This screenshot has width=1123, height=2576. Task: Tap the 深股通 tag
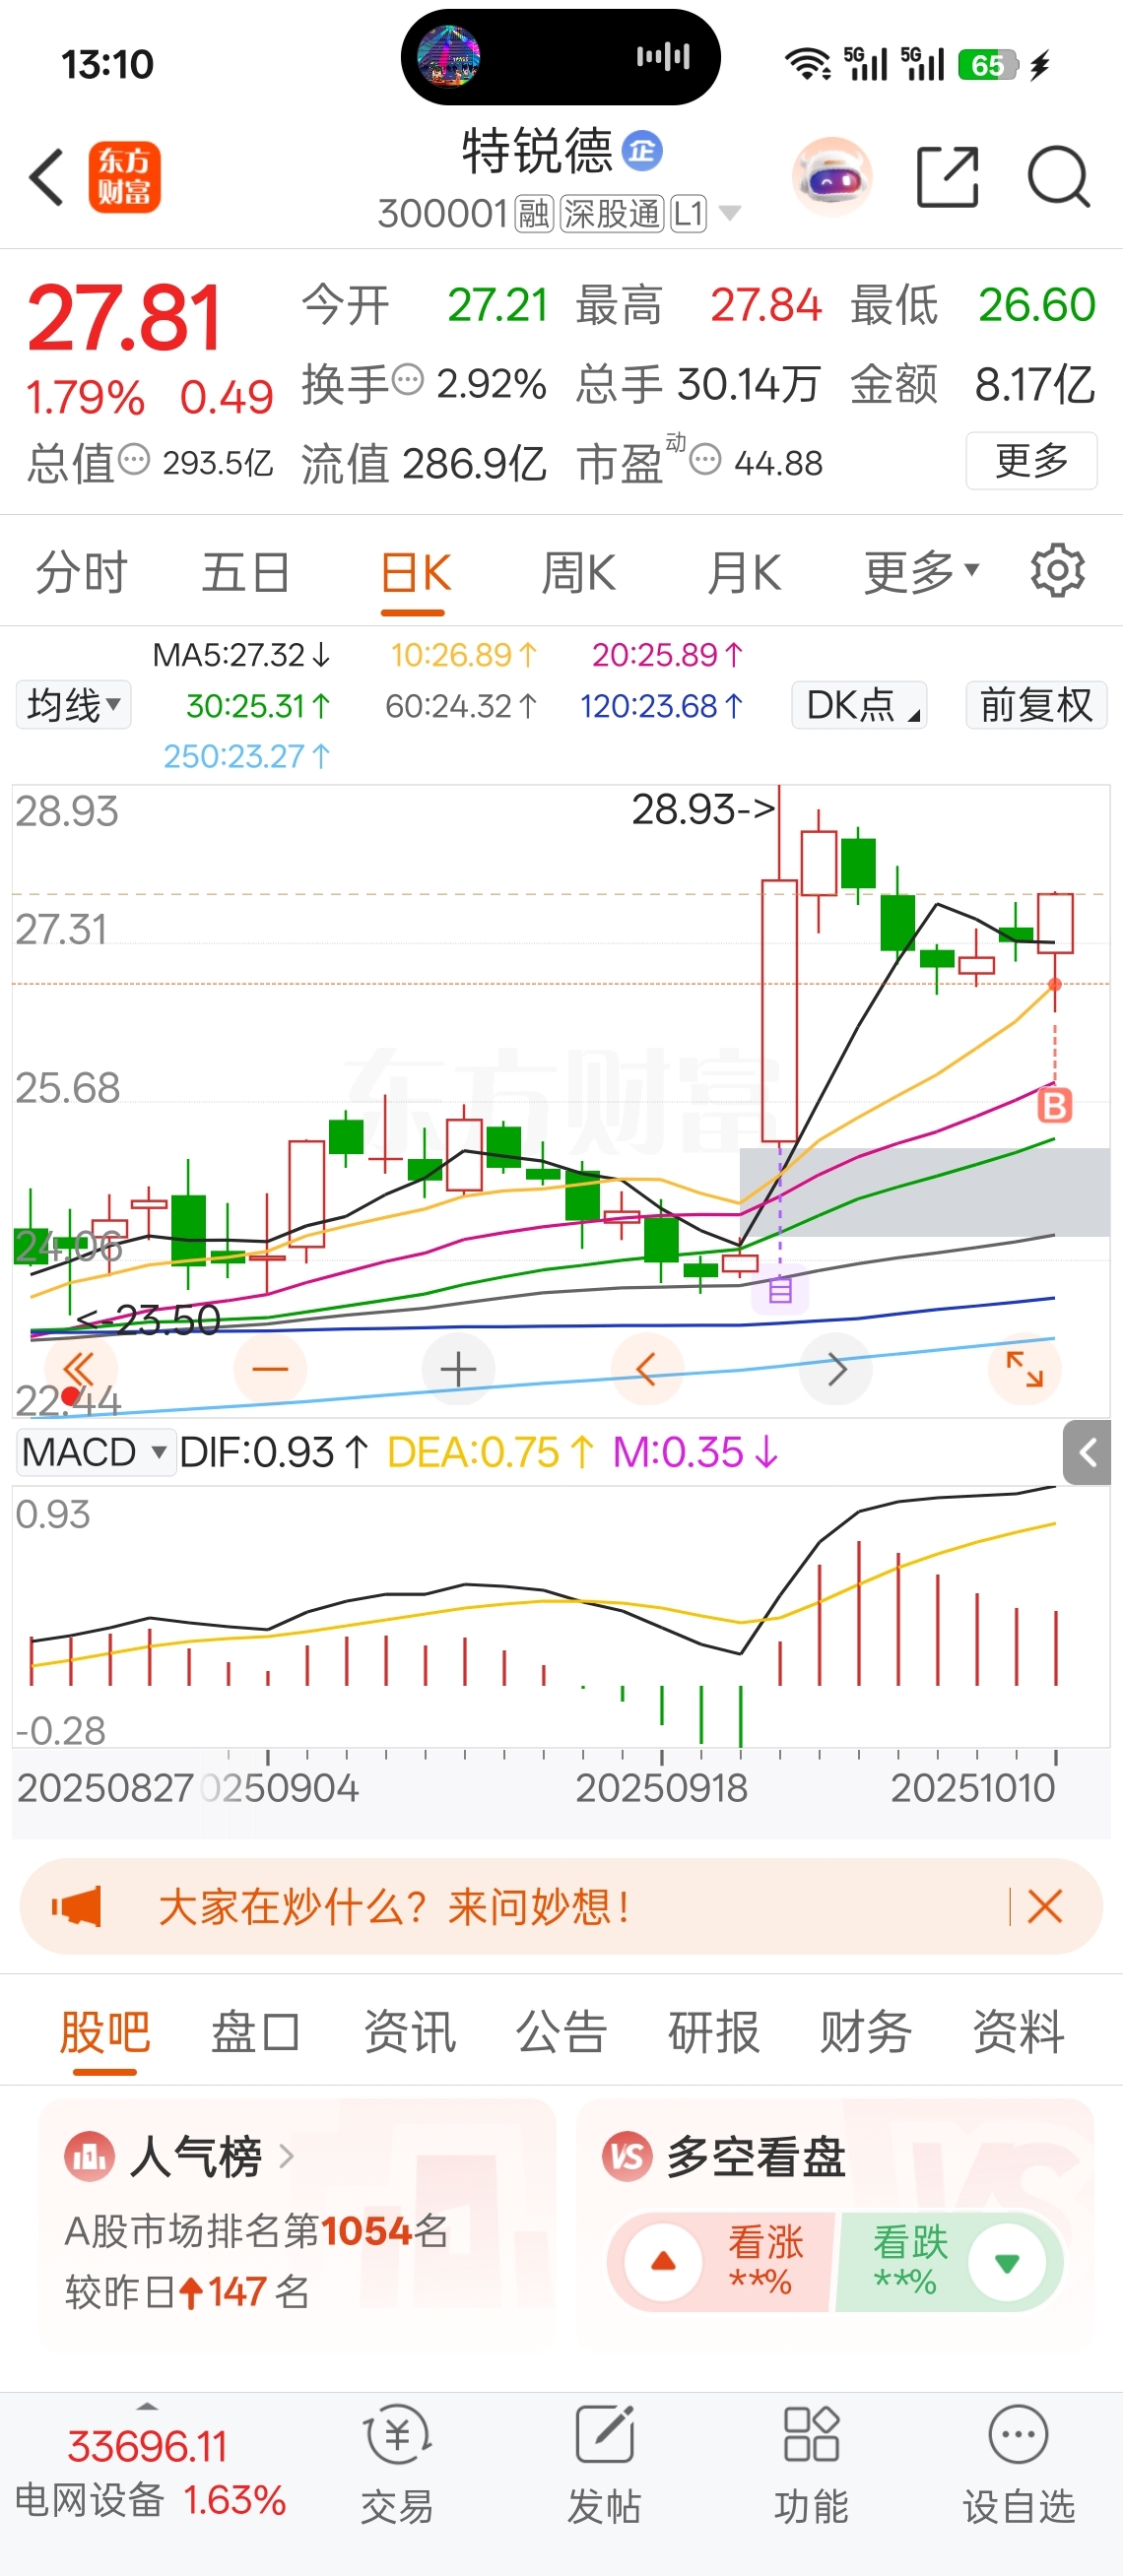click(x=612, y=213)
